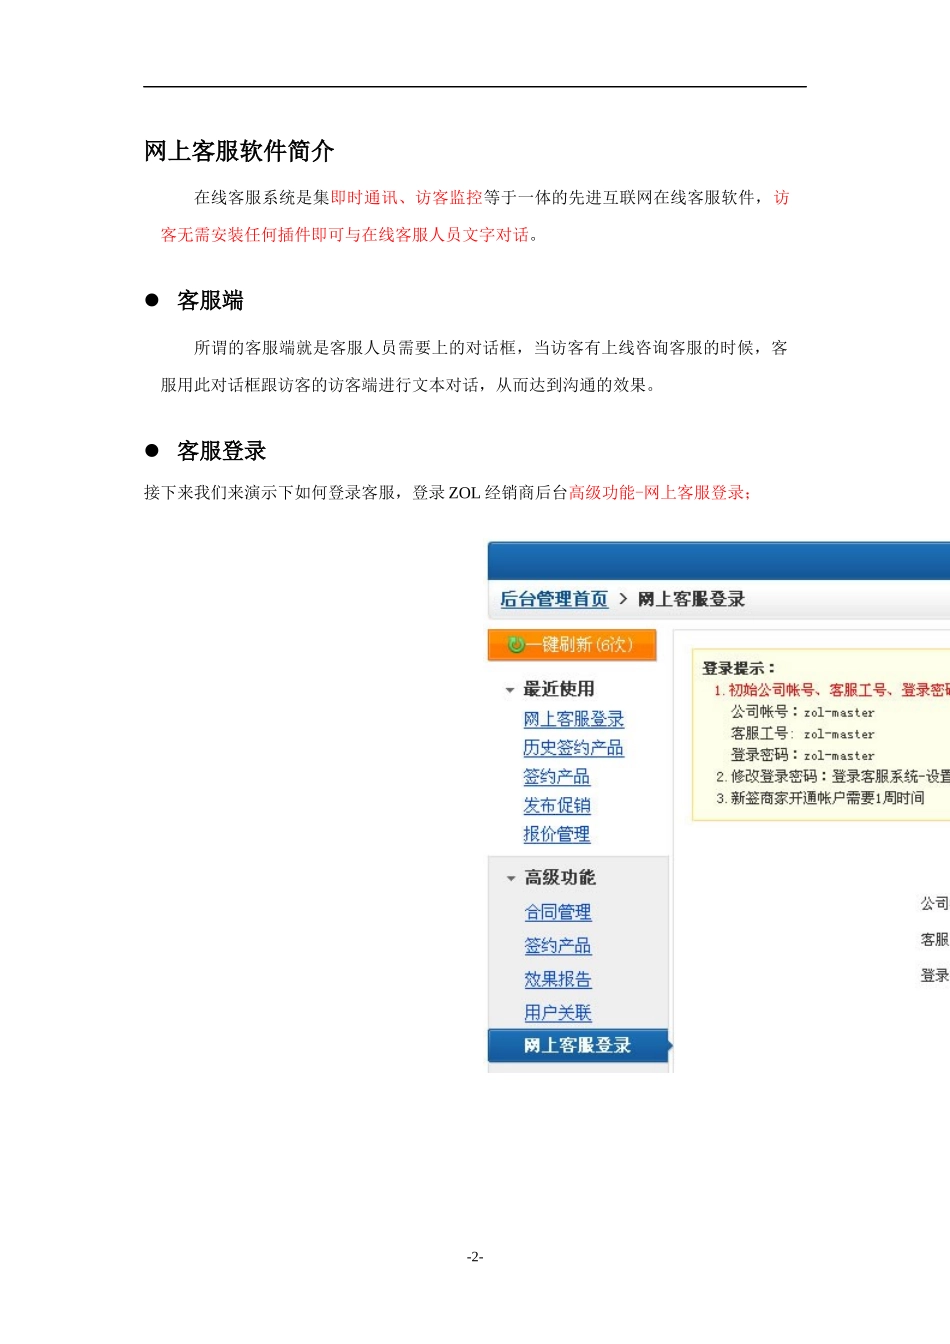Click the red 初始公司帐号 tip line
This screenshot has height=1344, width=950.
click(x=831, y=690)
